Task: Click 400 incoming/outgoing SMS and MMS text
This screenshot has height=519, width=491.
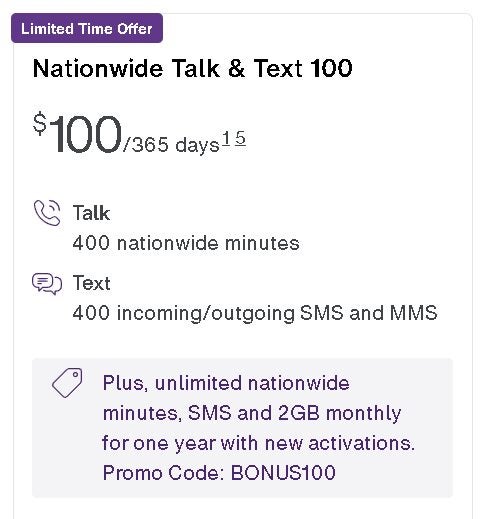Action: (255, 313)
